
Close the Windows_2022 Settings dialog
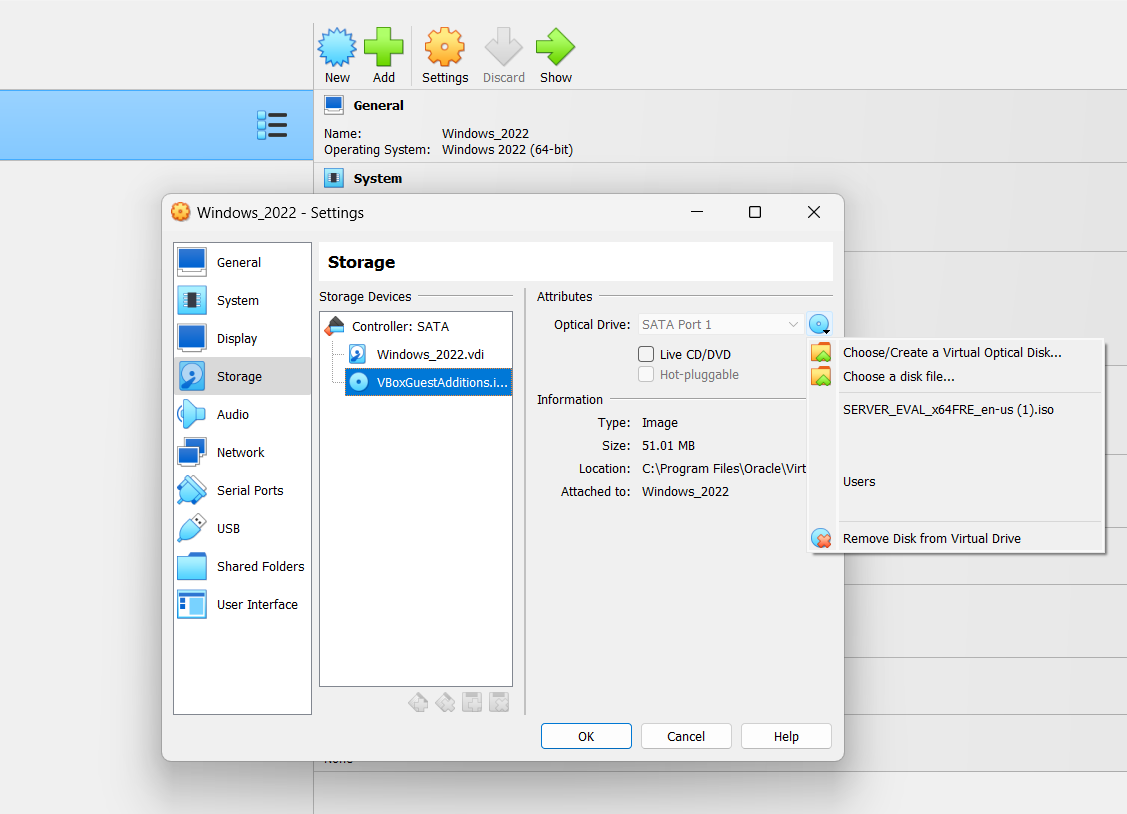[x=814, y=212]
